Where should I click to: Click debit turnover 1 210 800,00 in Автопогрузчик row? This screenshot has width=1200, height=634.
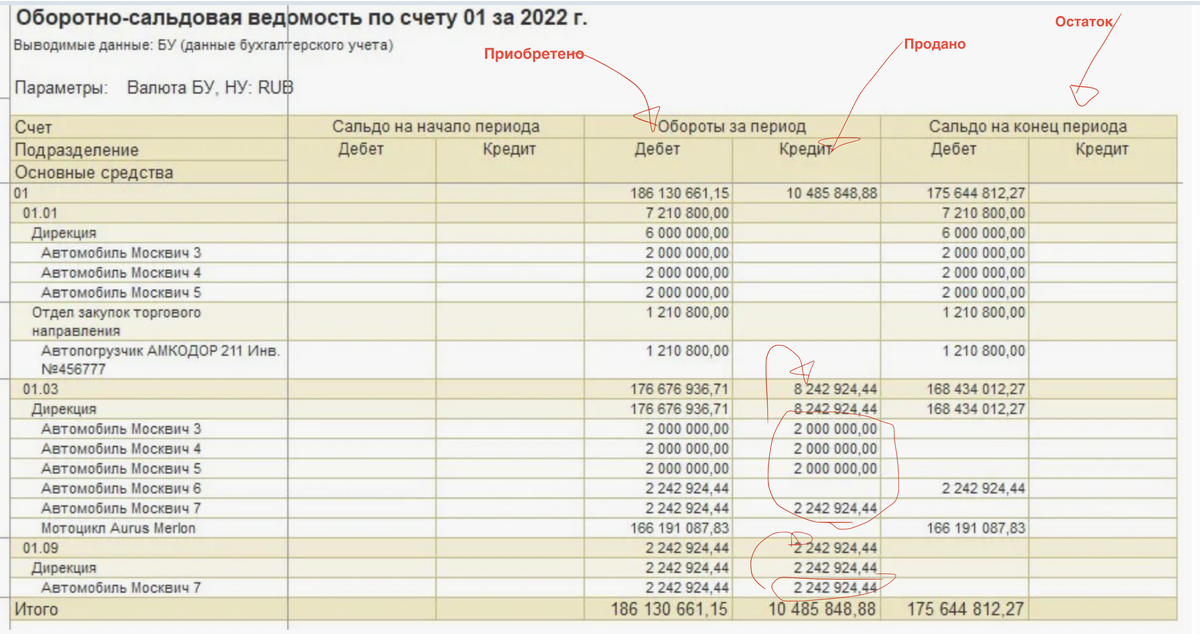click(x=688, y=352)
